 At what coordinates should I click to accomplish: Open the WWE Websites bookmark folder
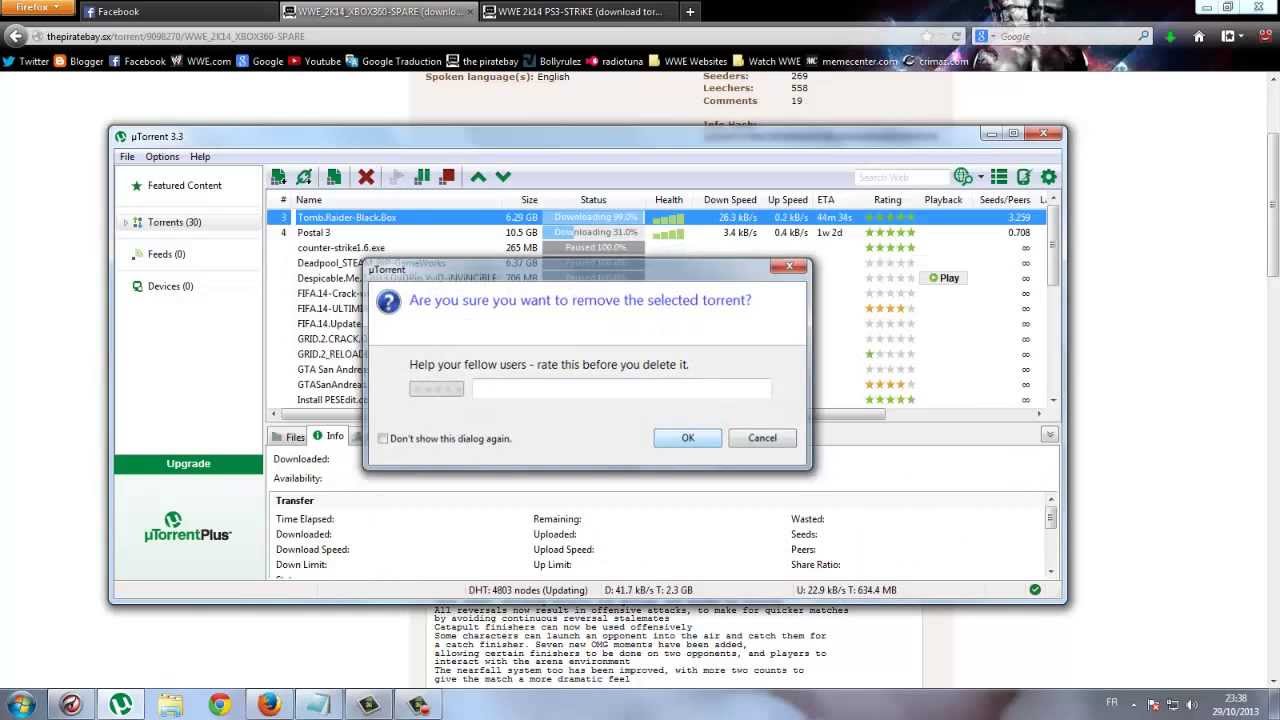[x=687, y=61]
